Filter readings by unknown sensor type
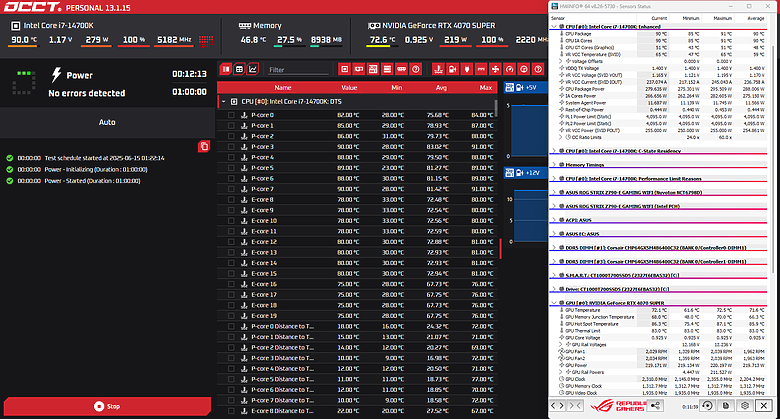The height and width of the screenshot is (419, 780). tap(538, 69)
